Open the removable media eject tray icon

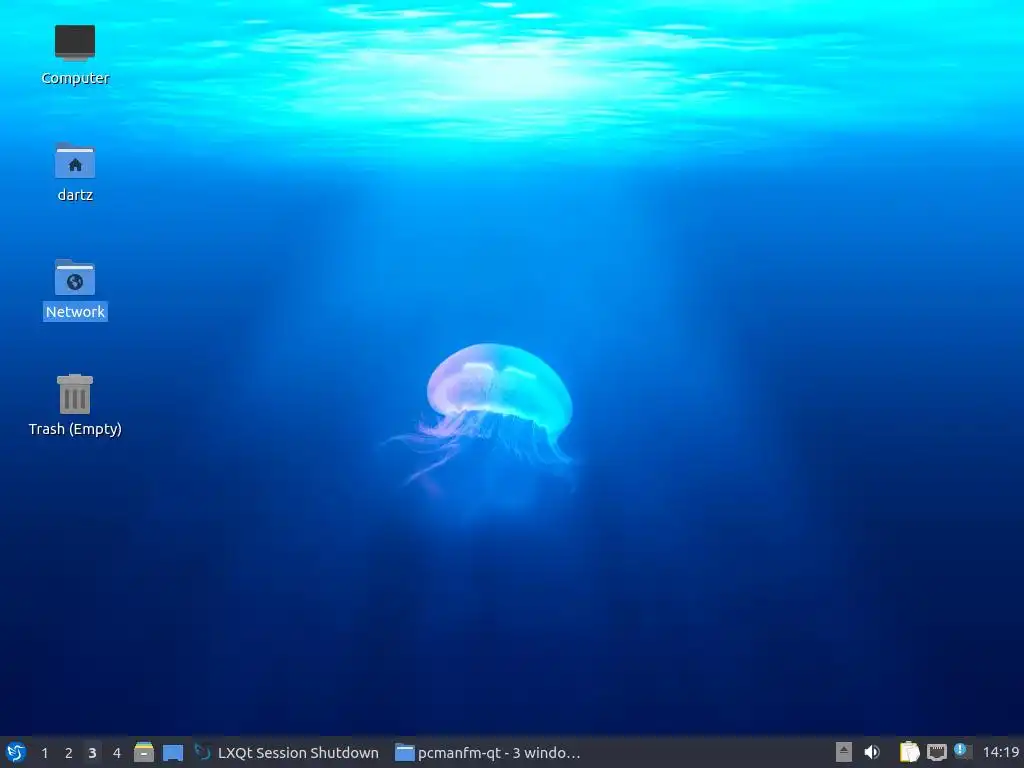click(x=844, y=752)
